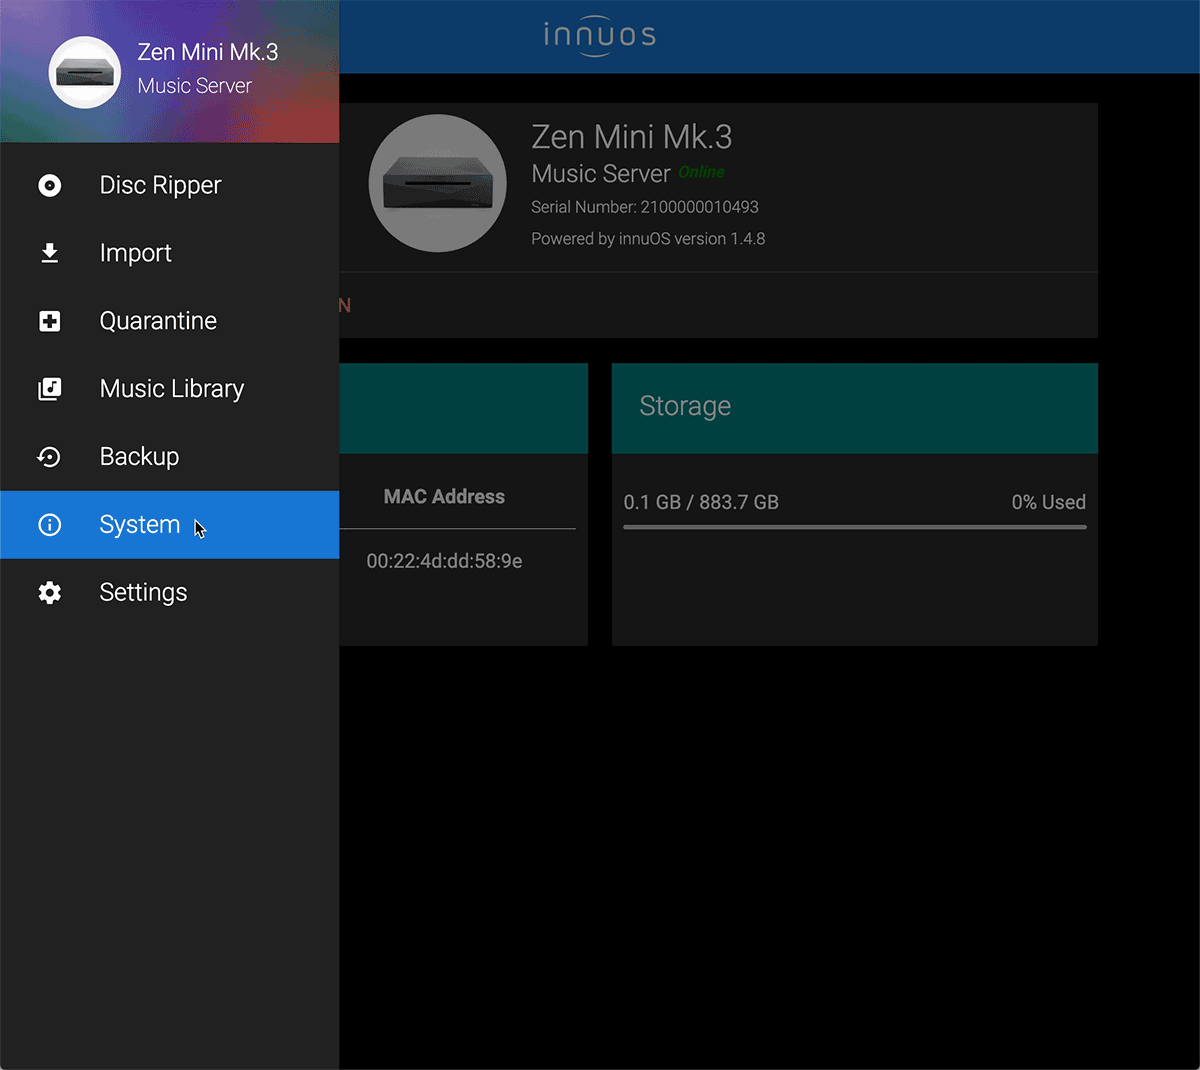Image resolution: width=1200 pixels, height=1070 pixels.
Task: Click the Disc Ripper disc icon
Action: [49, 185]
